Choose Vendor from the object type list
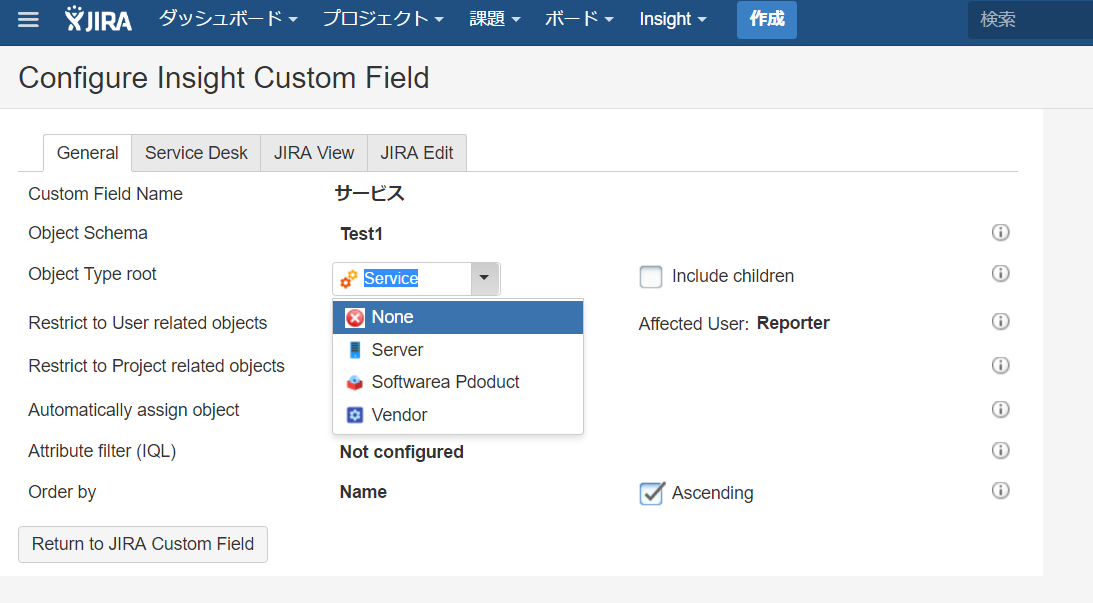Screen dimensions: 1093x603 coord(458,415)
